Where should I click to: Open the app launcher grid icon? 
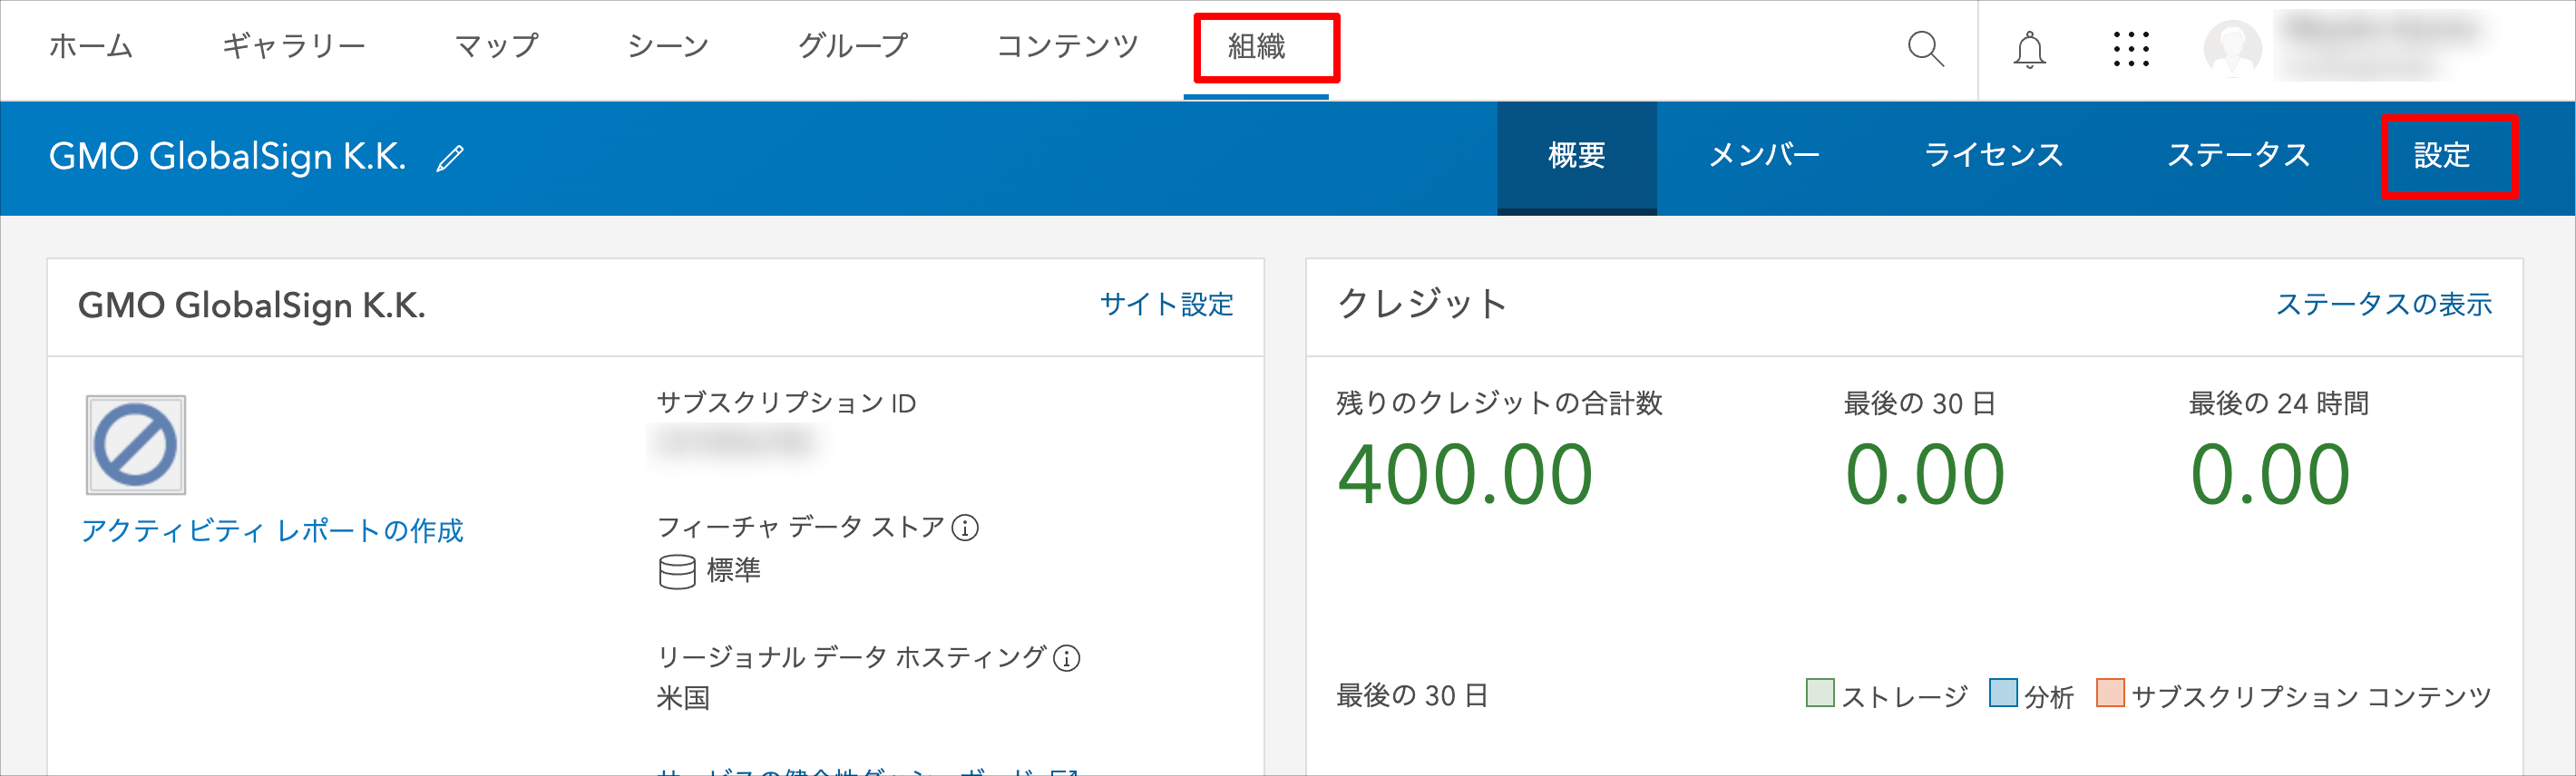pos(2131,49)
